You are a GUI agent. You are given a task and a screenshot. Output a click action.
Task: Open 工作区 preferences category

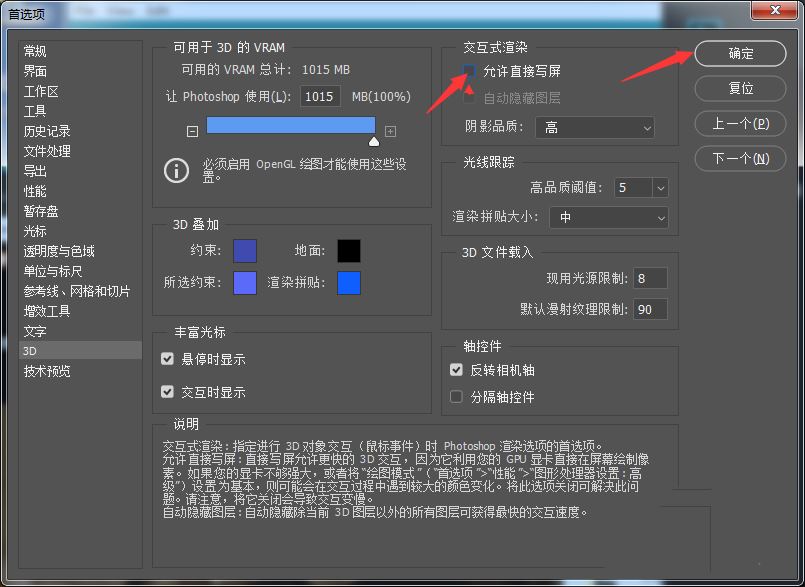pos(41,91)
